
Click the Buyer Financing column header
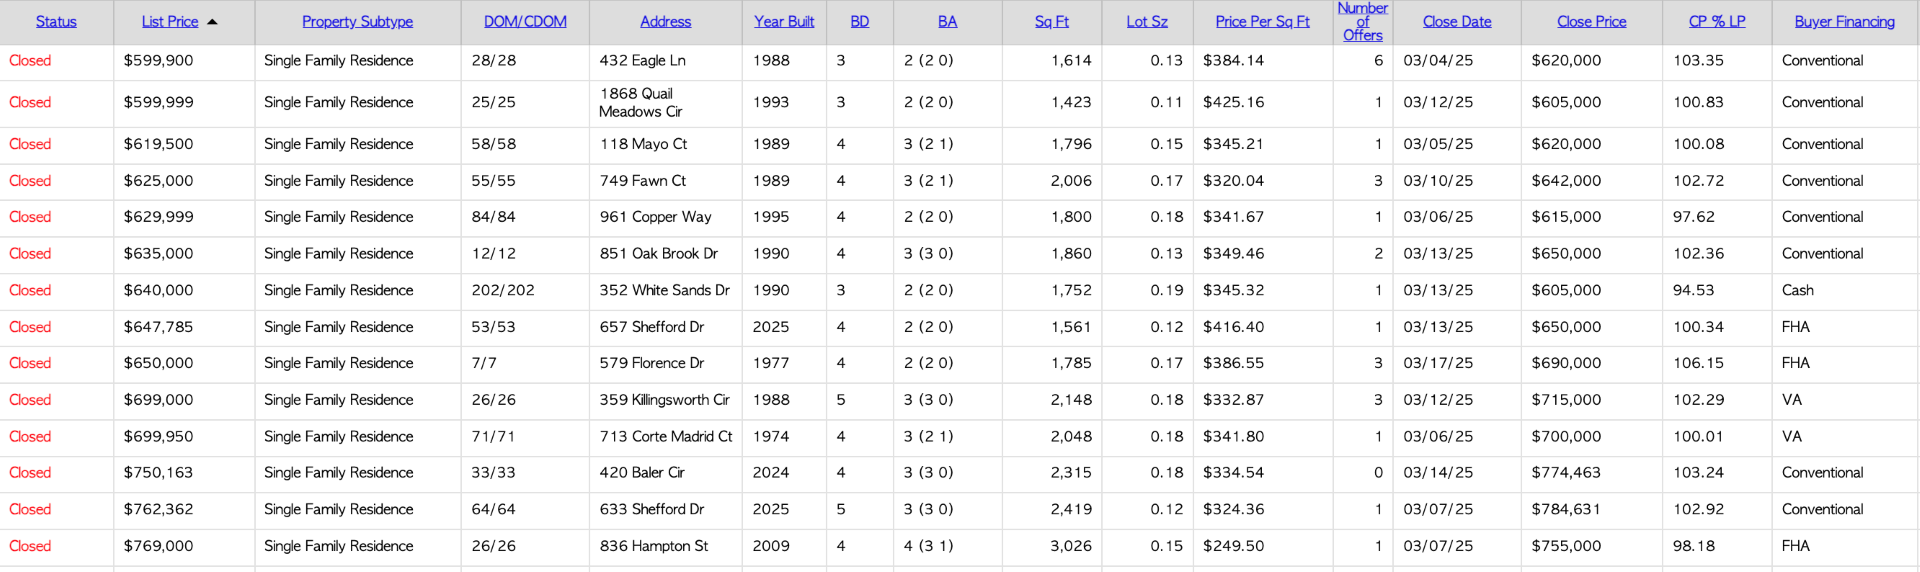[1844, 22]
